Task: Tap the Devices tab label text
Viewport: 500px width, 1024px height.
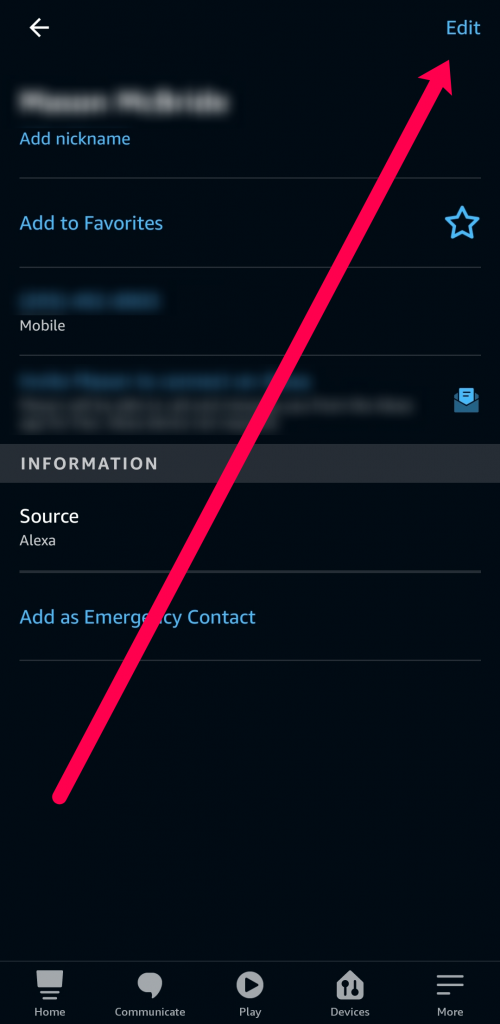Action: [x=350, y=1012]
